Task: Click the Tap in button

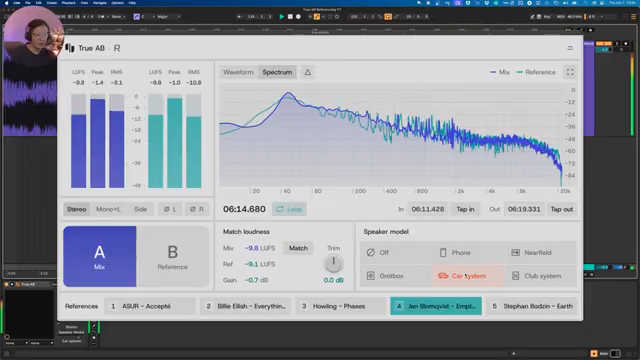Action: pyautogui.click(x=465, y=209)
